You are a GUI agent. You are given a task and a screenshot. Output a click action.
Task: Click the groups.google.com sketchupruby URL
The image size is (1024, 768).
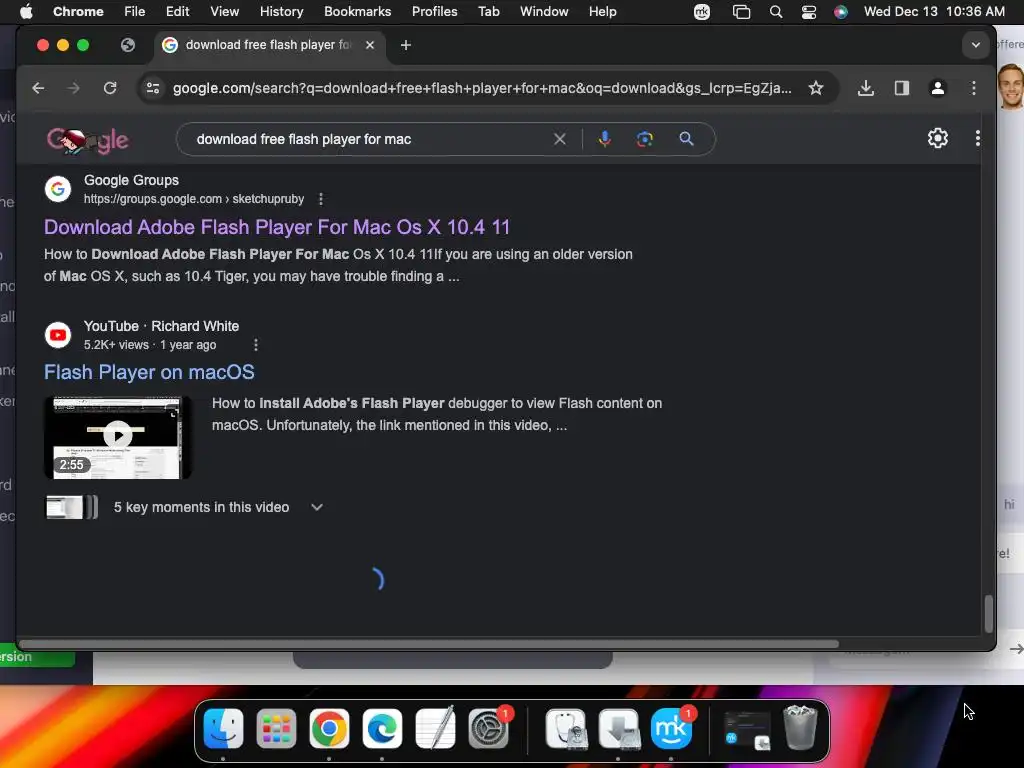(x=194, y=199)
